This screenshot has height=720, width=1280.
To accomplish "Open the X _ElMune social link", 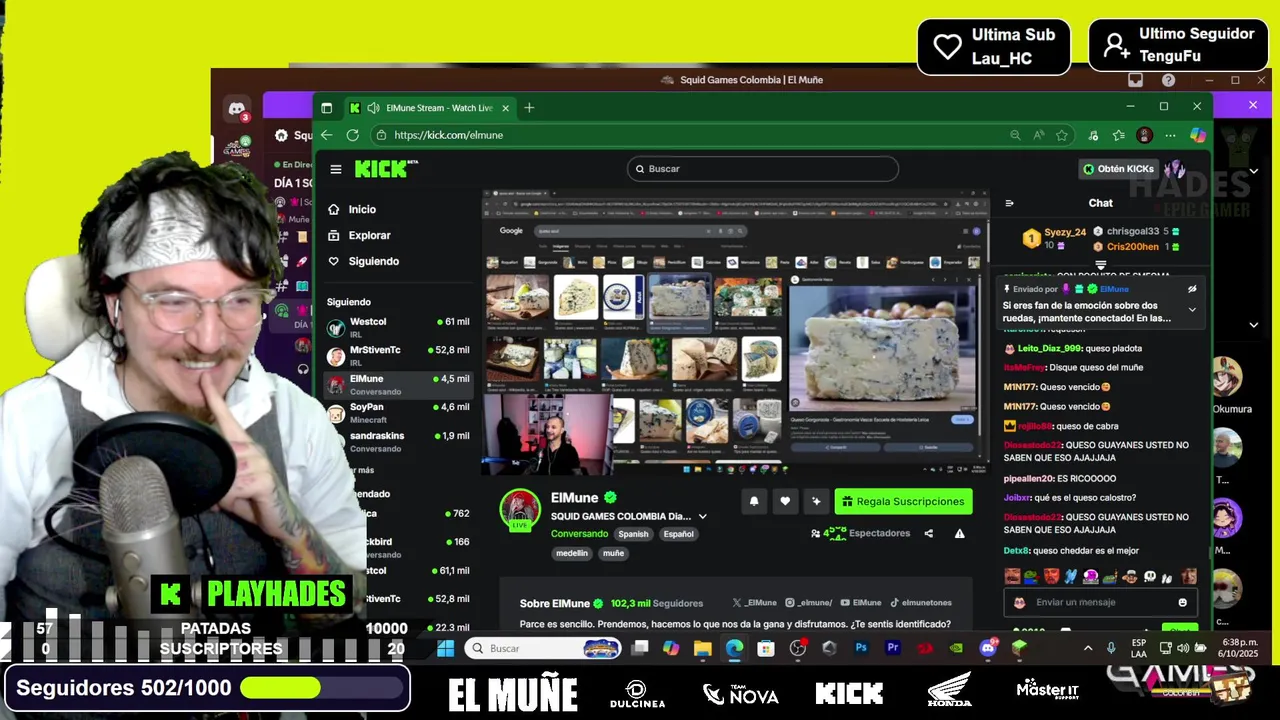I will click(755, 603).
